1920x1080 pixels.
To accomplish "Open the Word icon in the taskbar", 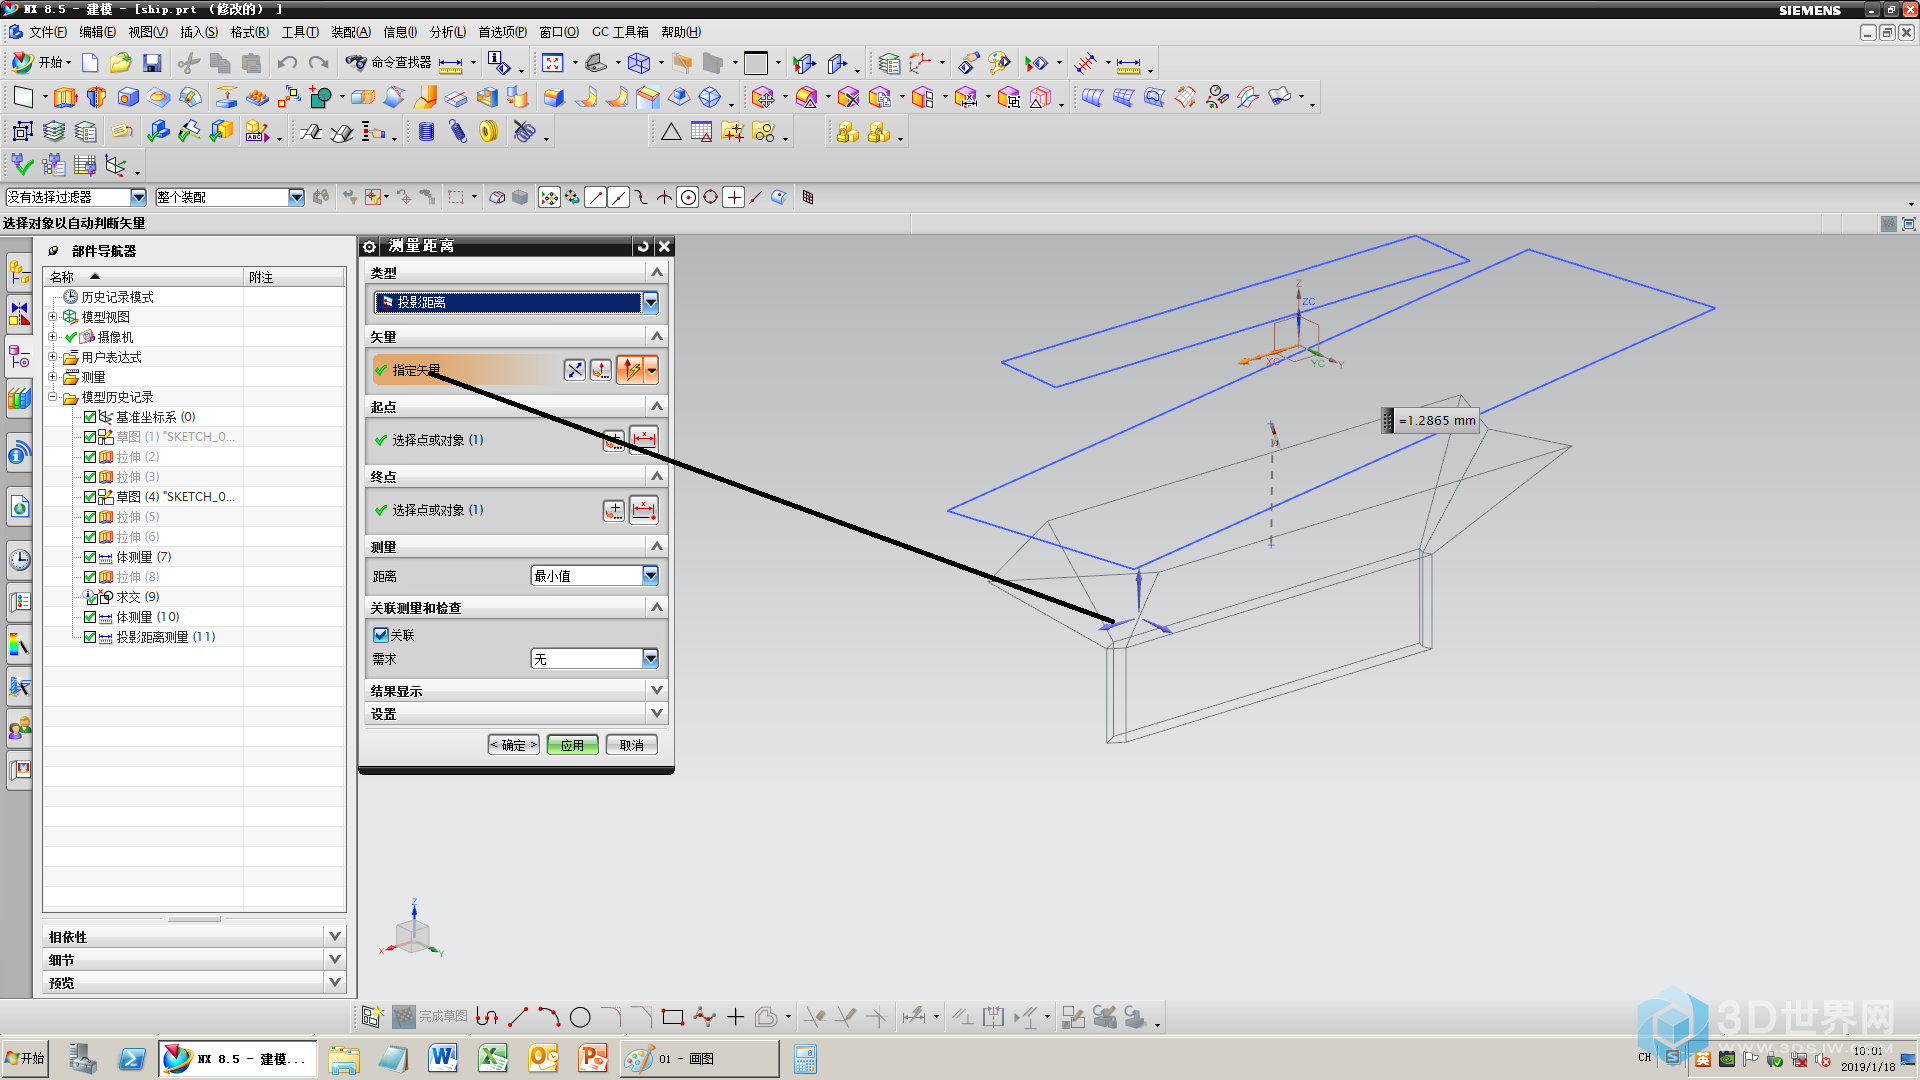I will click(443, 1058).
